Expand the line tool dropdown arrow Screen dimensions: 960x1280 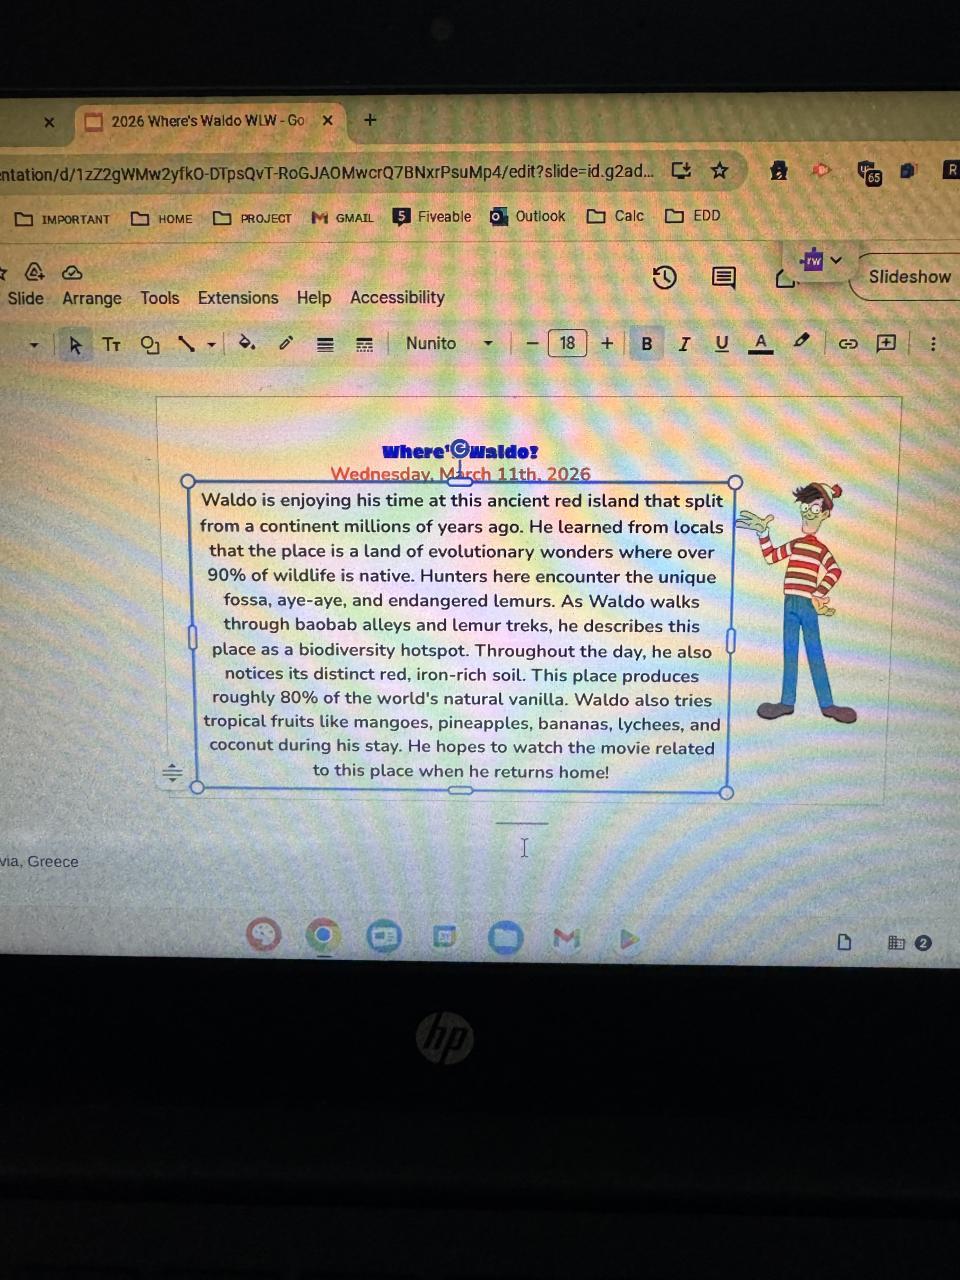[x=211, y=345]
